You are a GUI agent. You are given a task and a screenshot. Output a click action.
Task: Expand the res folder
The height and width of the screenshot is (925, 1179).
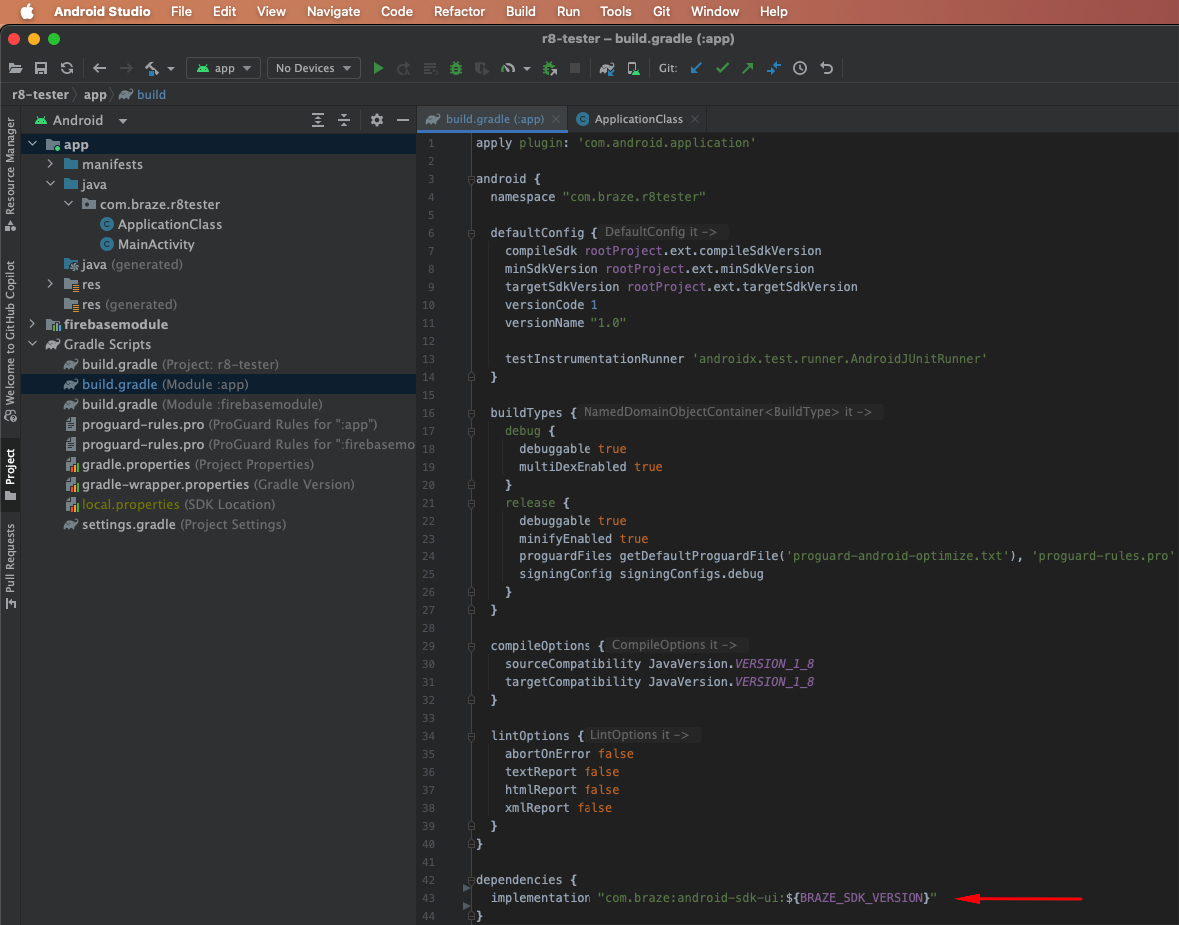(x=50, y=284)
